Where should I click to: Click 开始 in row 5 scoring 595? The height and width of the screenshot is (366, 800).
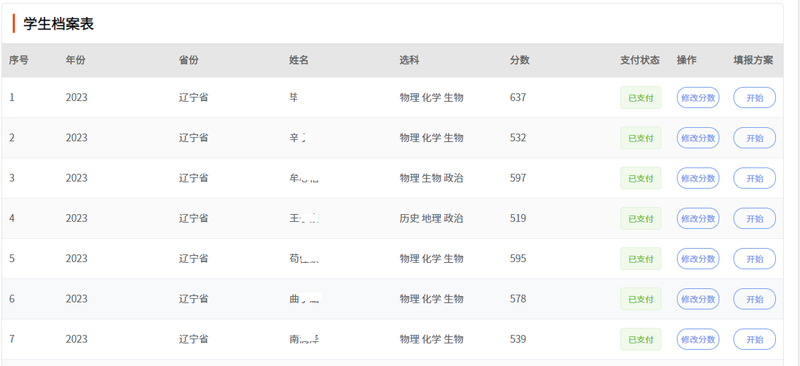pyautogui.click(x=755, y=259)
